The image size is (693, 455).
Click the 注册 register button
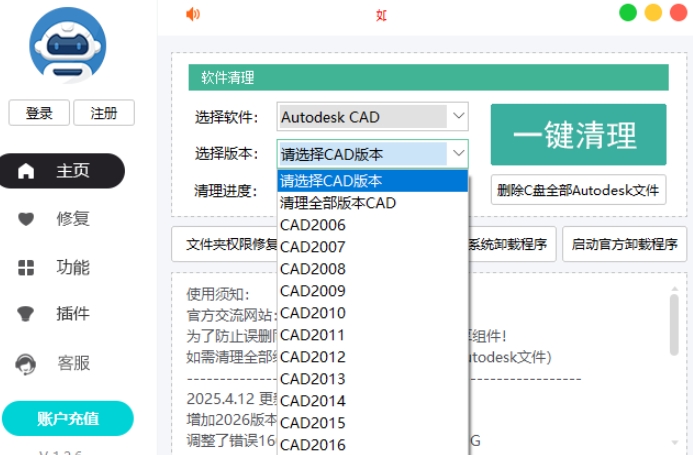[104, 113]
